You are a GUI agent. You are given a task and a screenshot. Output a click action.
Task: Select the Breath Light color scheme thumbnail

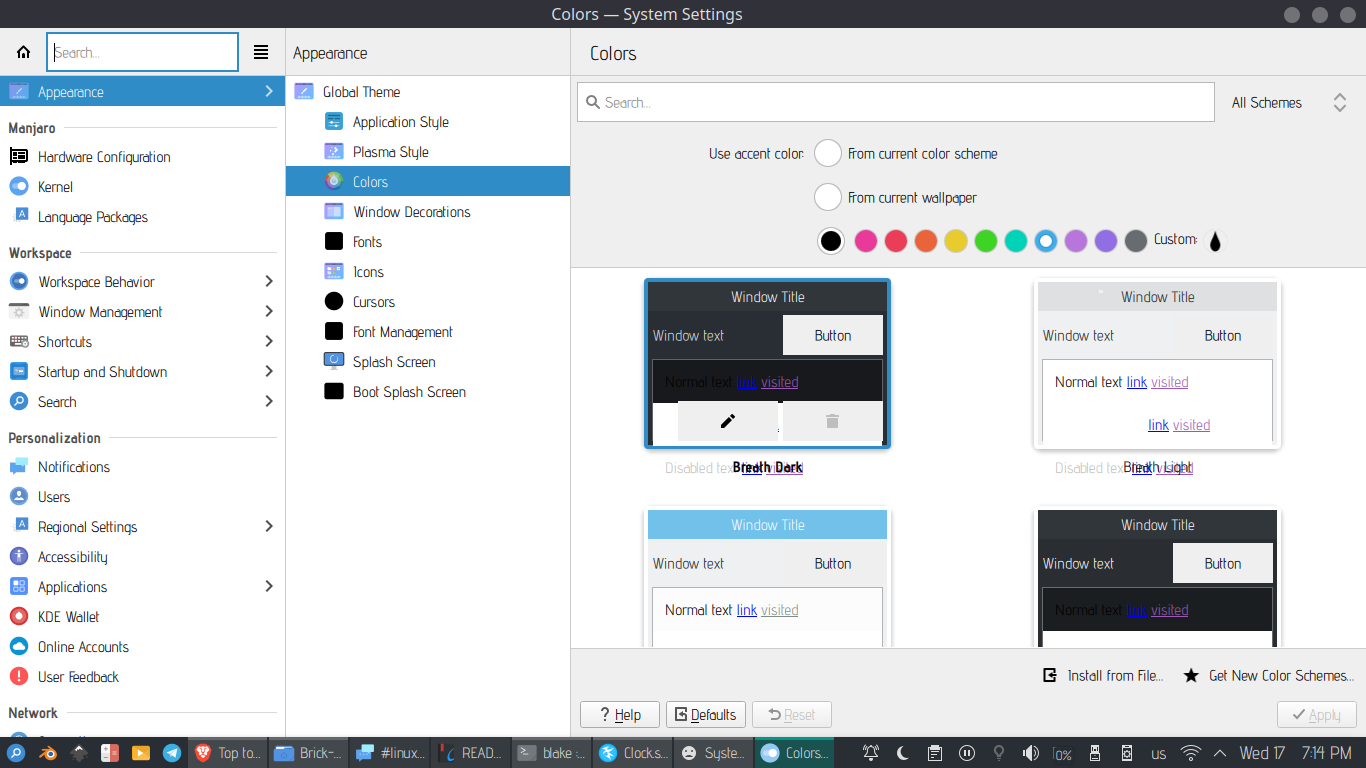(x=1157, y=365)
